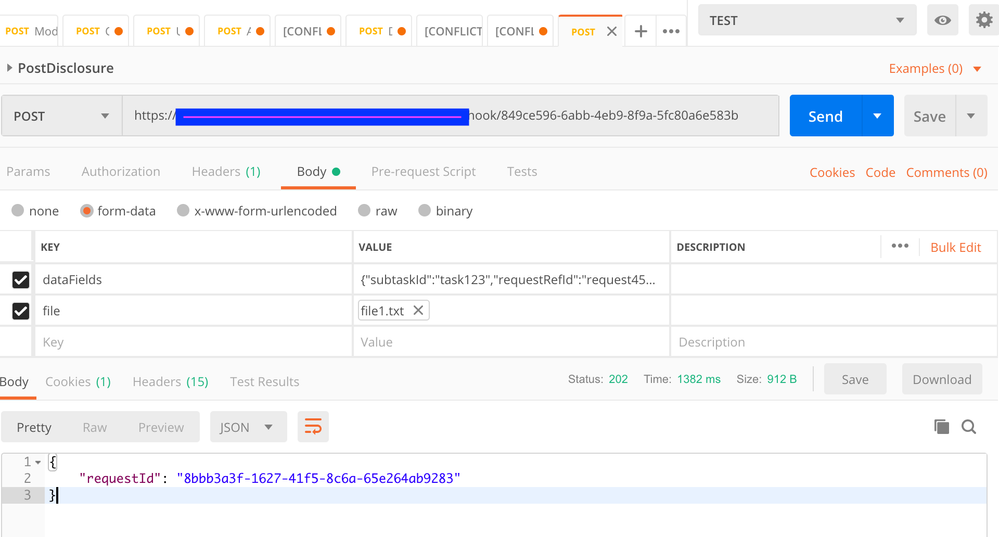This screenshot has width=999, height=537.
Task: Select the raw body type
Action: point(364,210)
